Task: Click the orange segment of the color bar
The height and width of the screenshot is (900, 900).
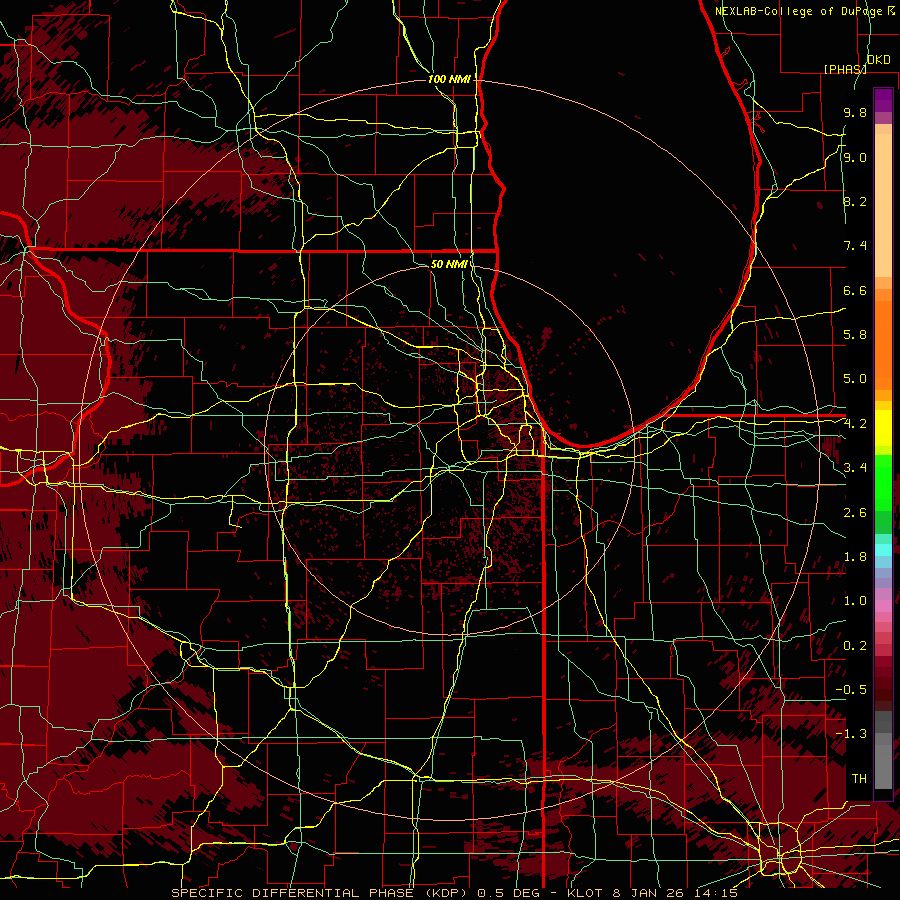Action: click(883, 344)
